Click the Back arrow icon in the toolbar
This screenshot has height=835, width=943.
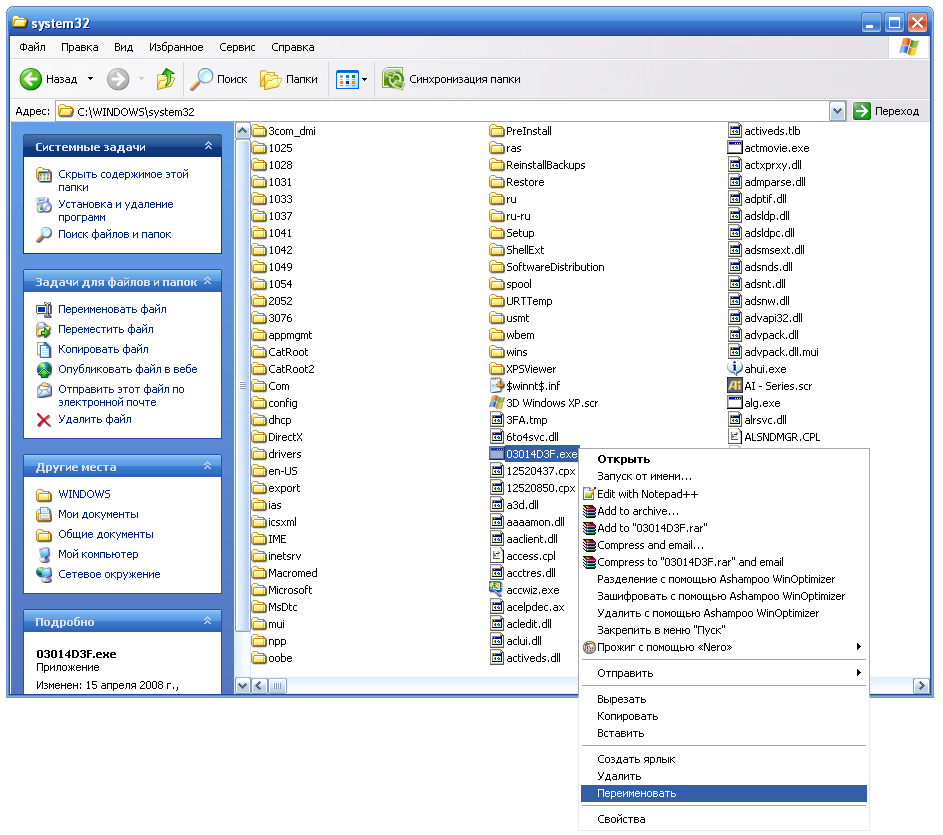(31, 79)
